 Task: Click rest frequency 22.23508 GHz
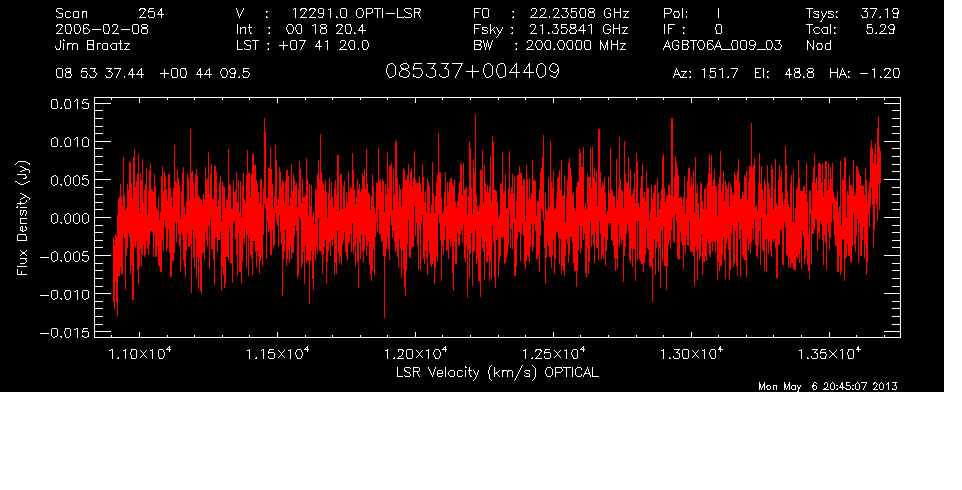[x=580, y=13]
